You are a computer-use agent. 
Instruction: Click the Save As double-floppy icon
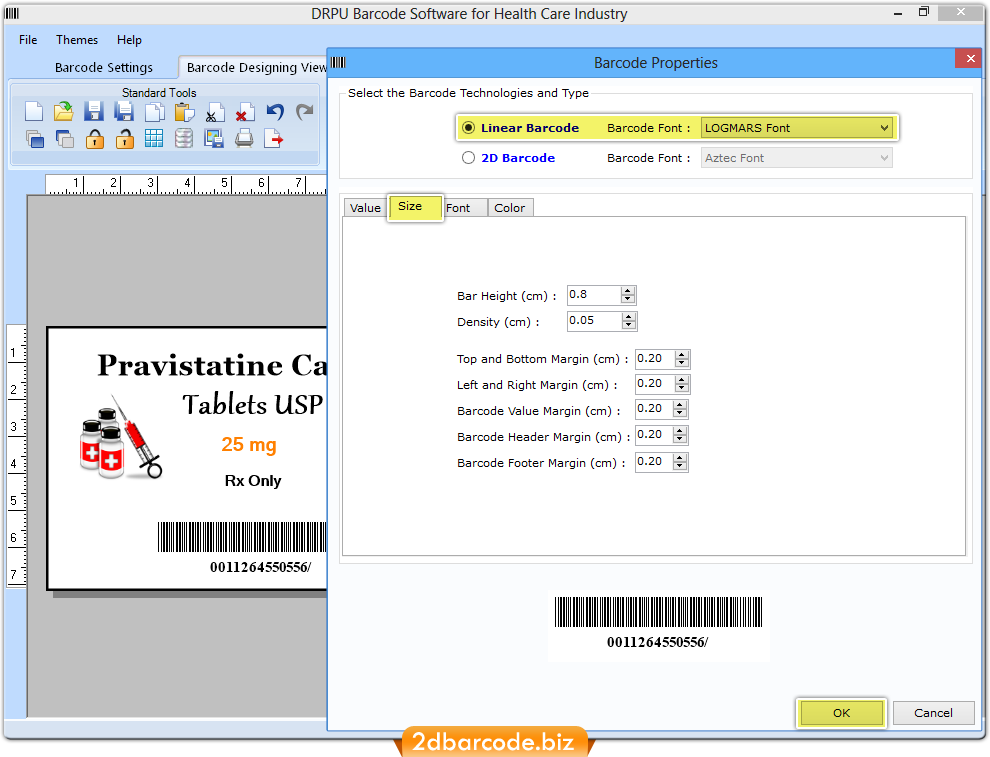pos(124,112)
